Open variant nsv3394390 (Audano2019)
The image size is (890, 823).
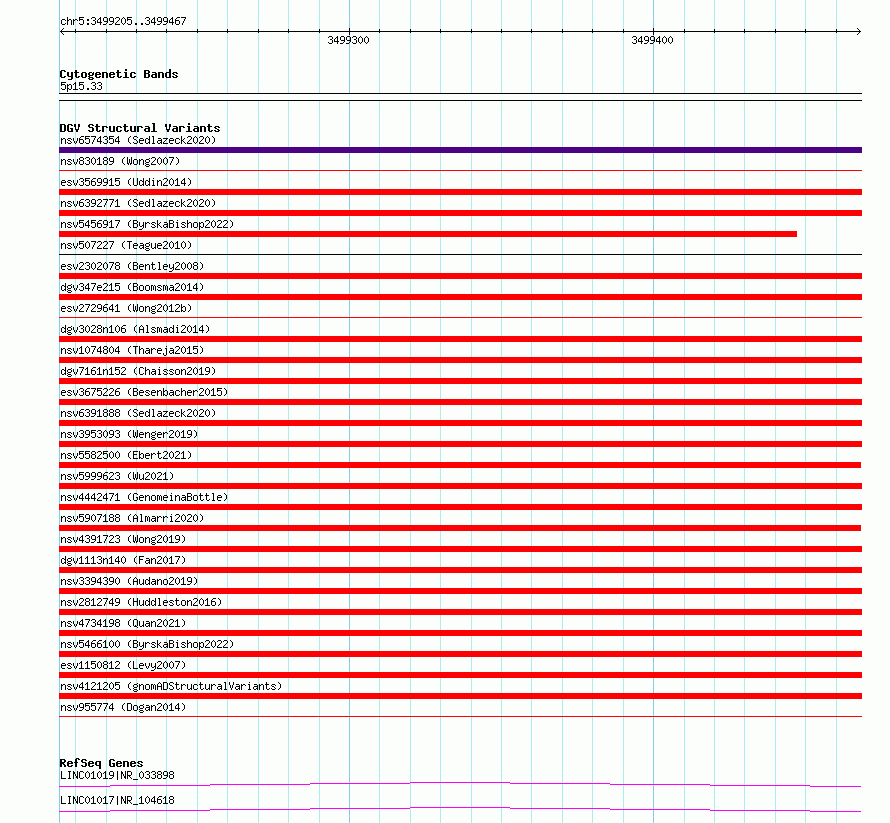click(129, 581)
